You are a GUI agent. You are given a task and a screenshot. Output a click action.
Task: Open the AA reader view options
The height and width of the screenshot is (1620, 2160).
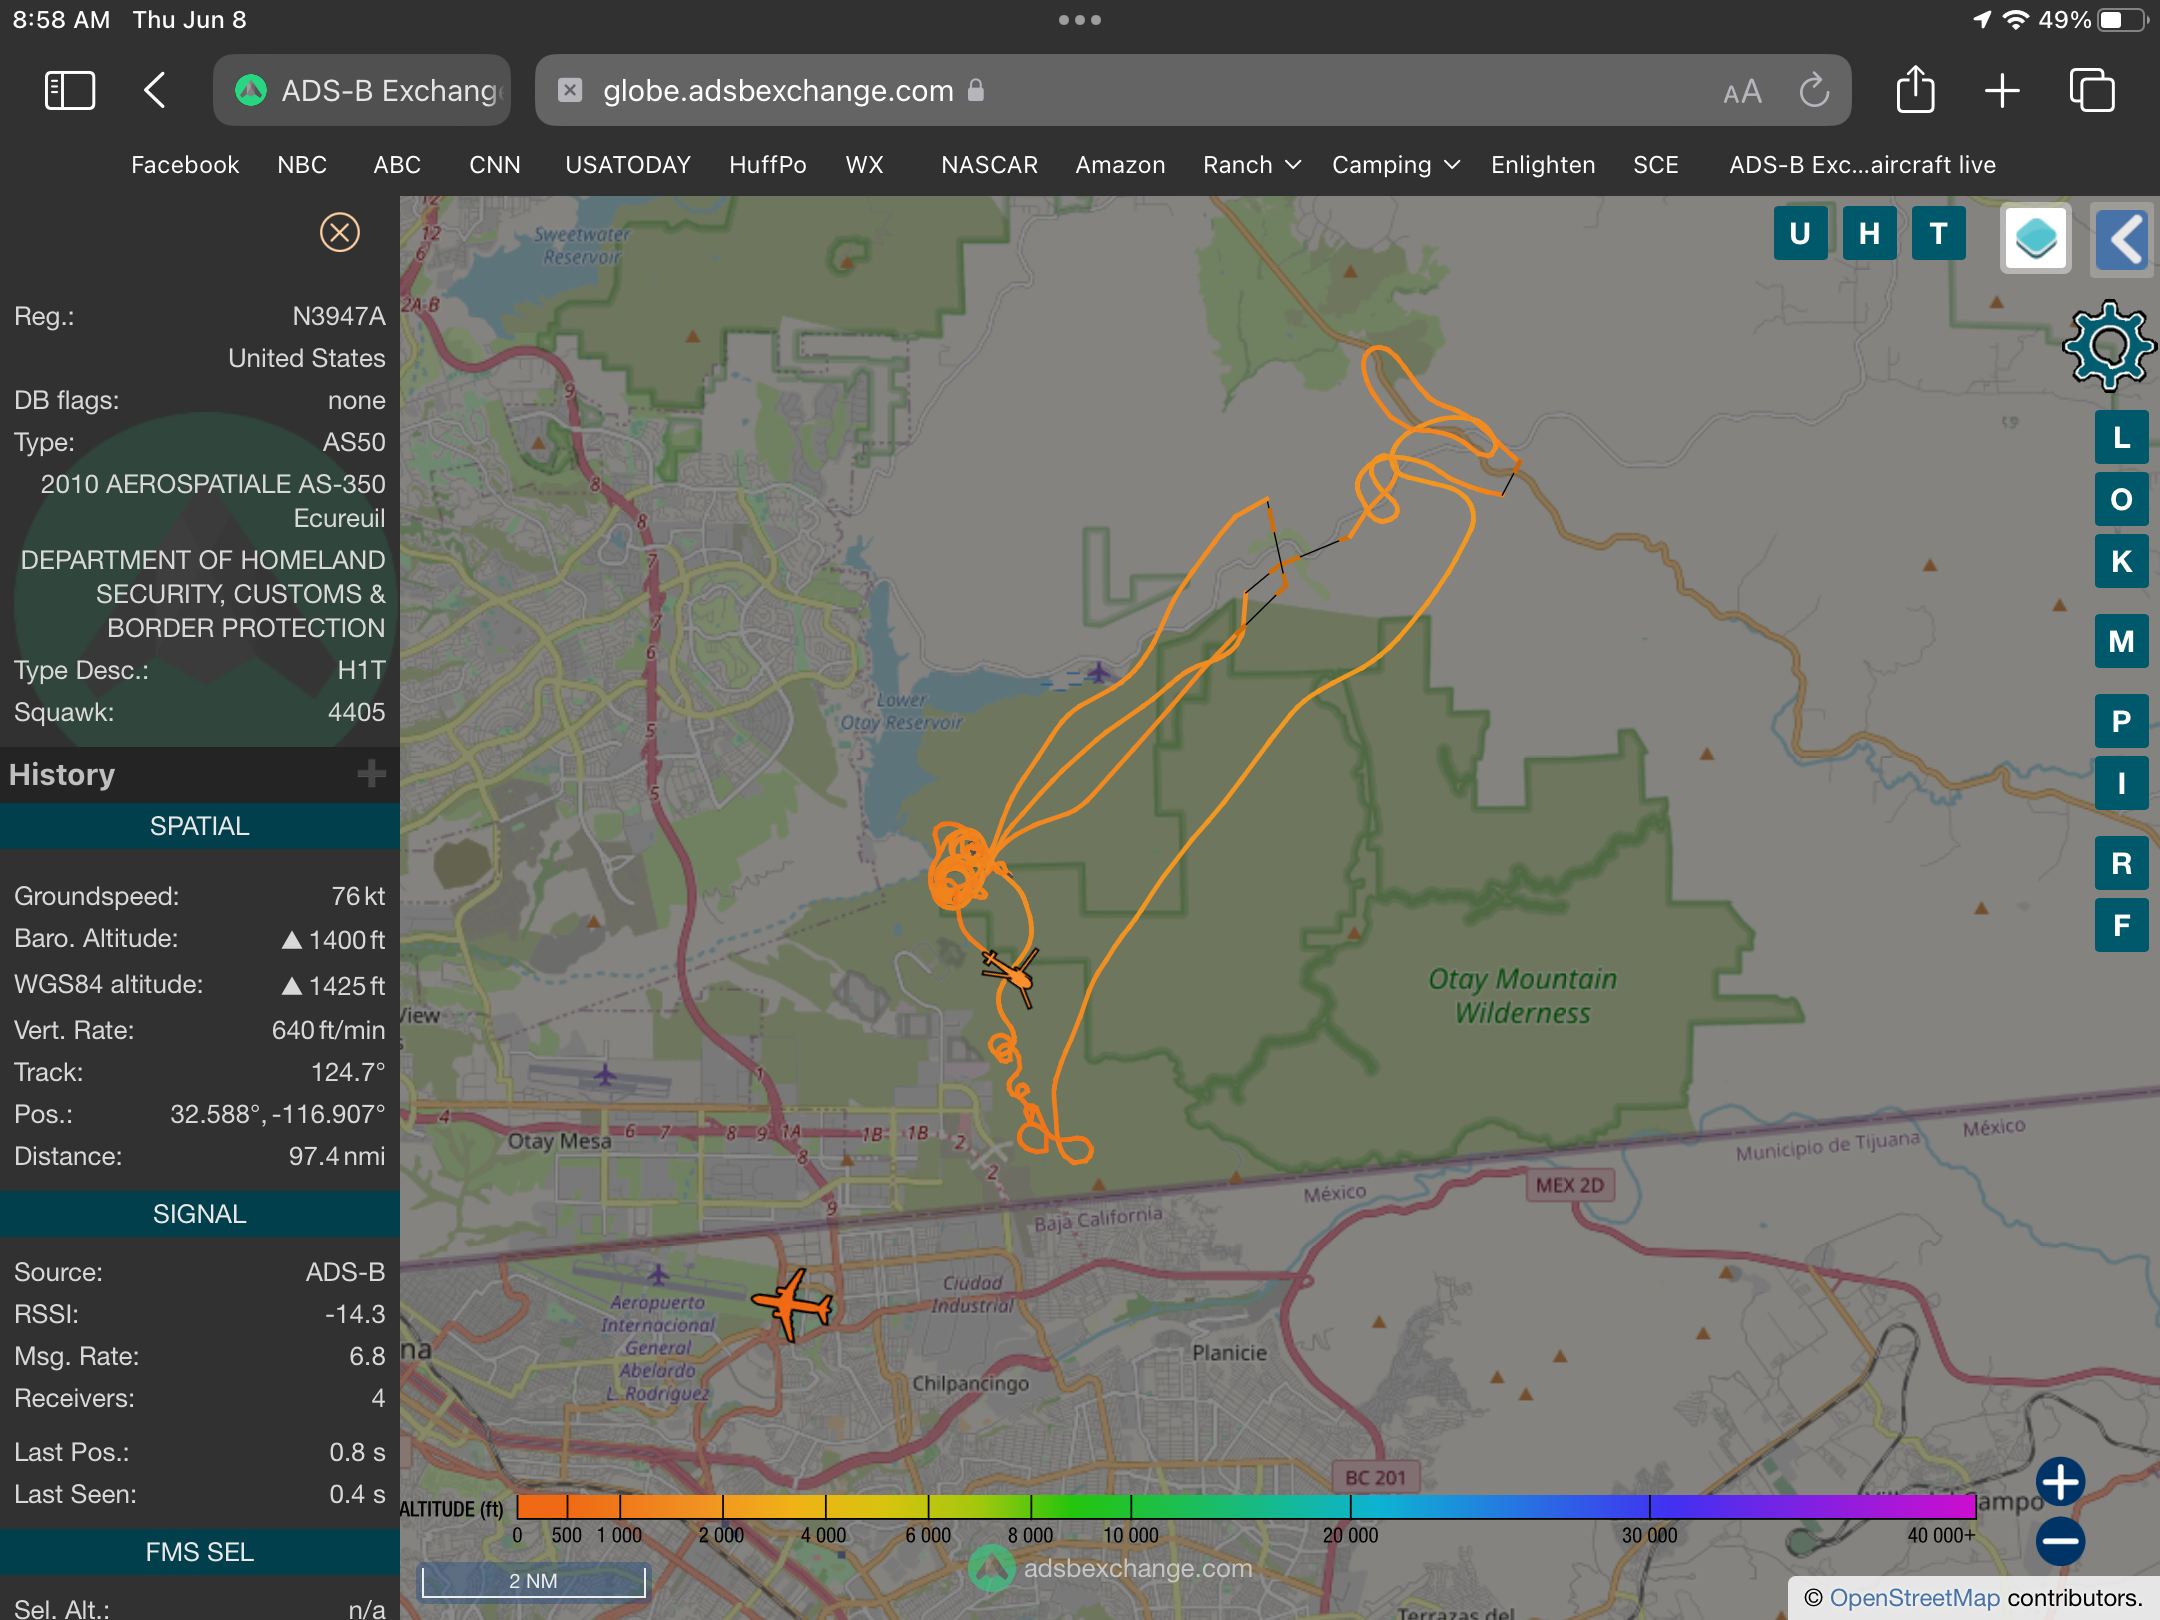(1742, 92)
